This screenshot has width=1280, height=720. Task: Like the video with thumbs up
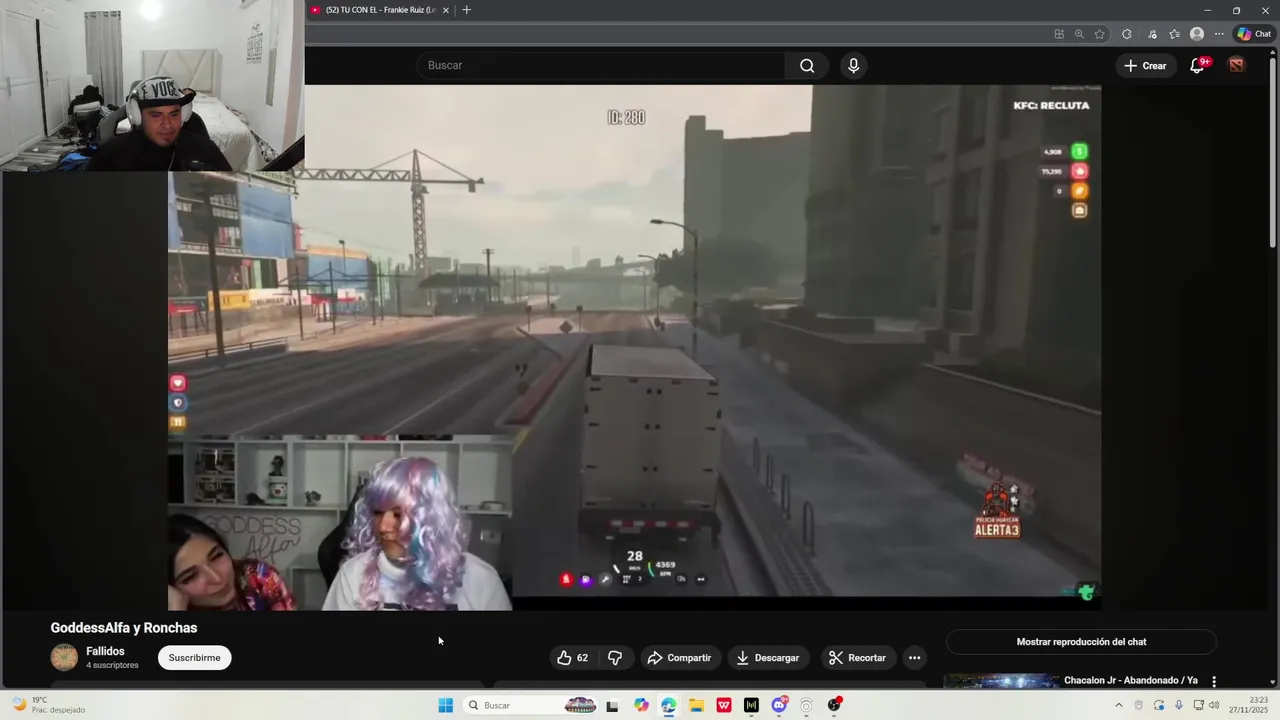click(x=573, y=658)
